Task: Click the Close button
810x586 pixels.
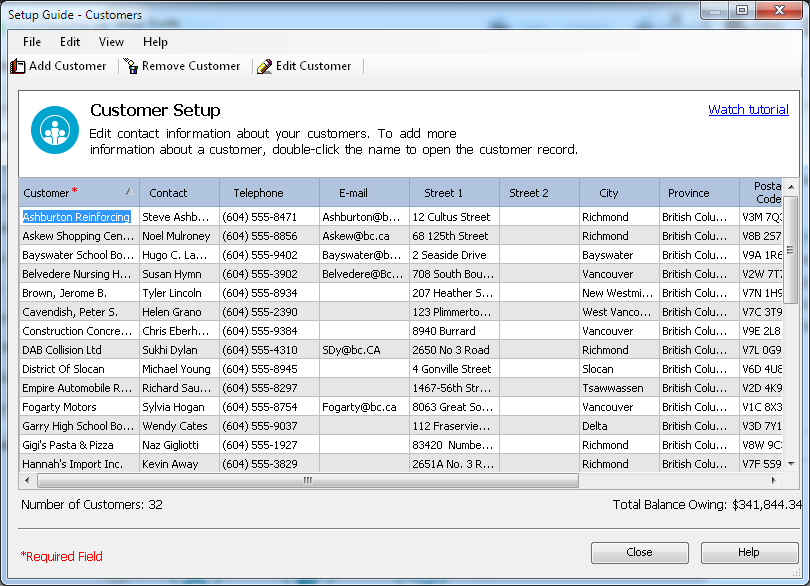Action: [639, 552]
